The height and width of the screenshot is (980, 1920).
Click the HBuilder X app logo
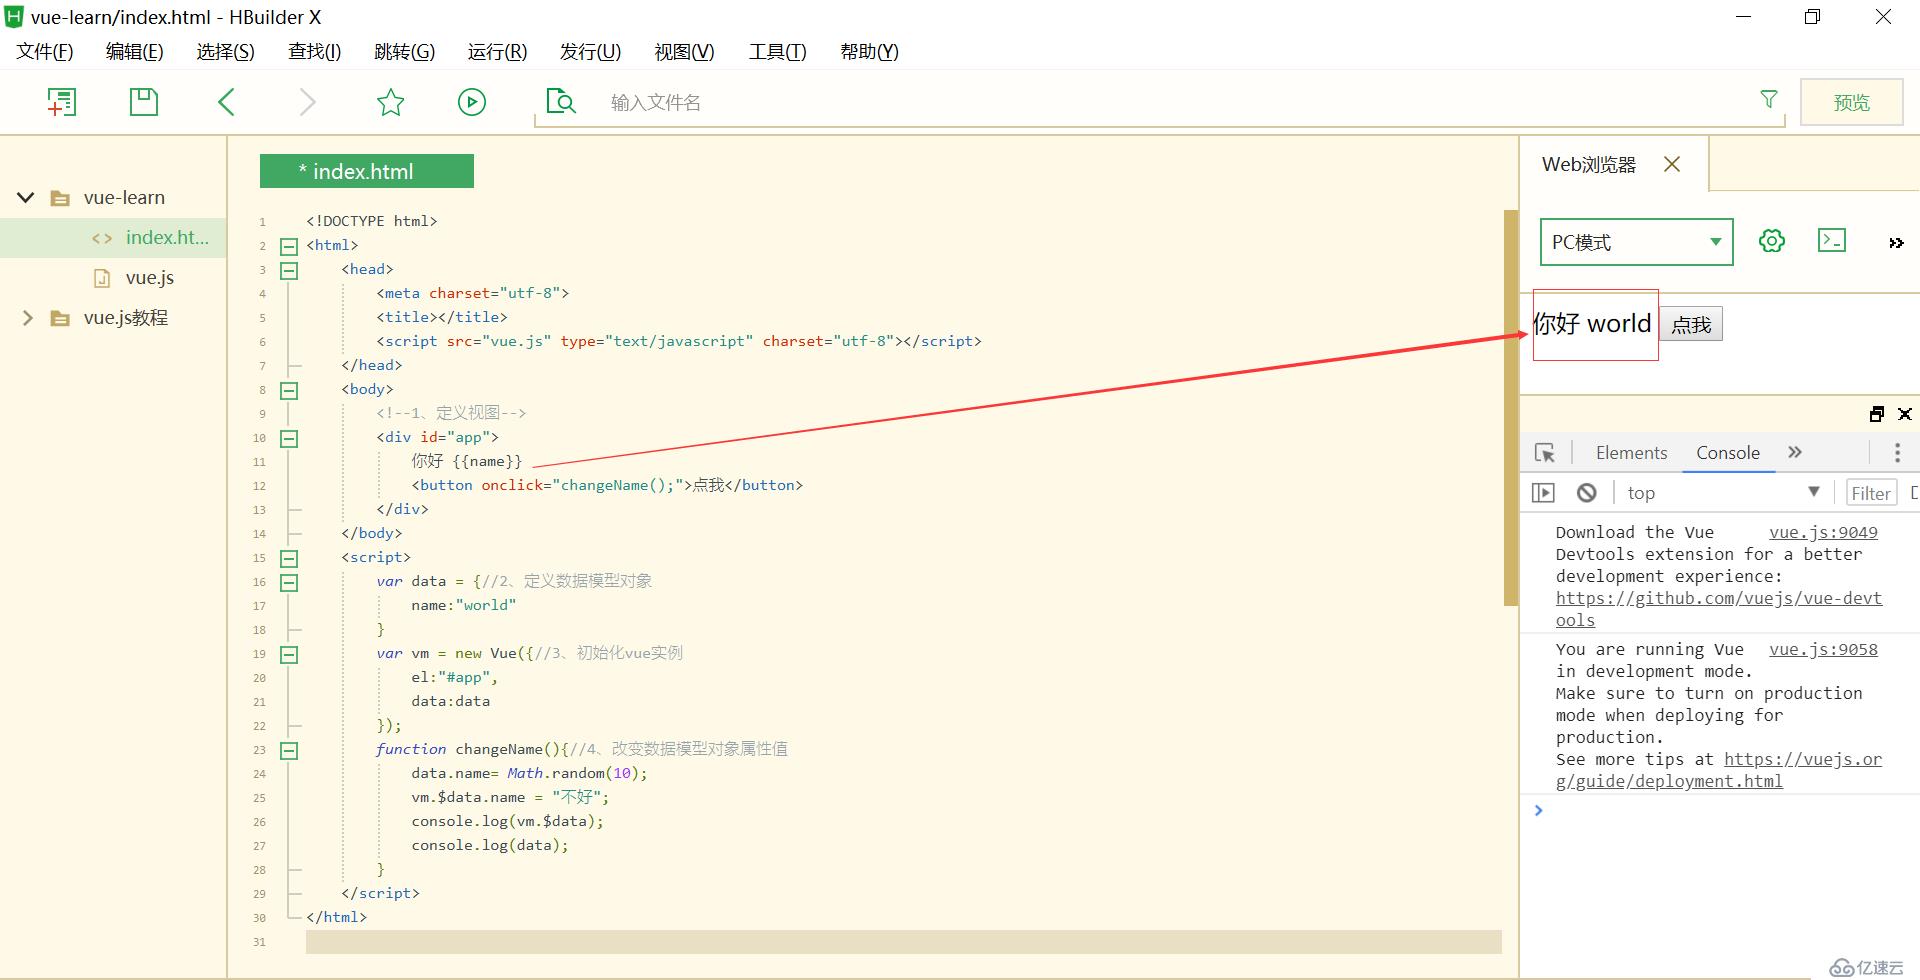click(14, 17)
